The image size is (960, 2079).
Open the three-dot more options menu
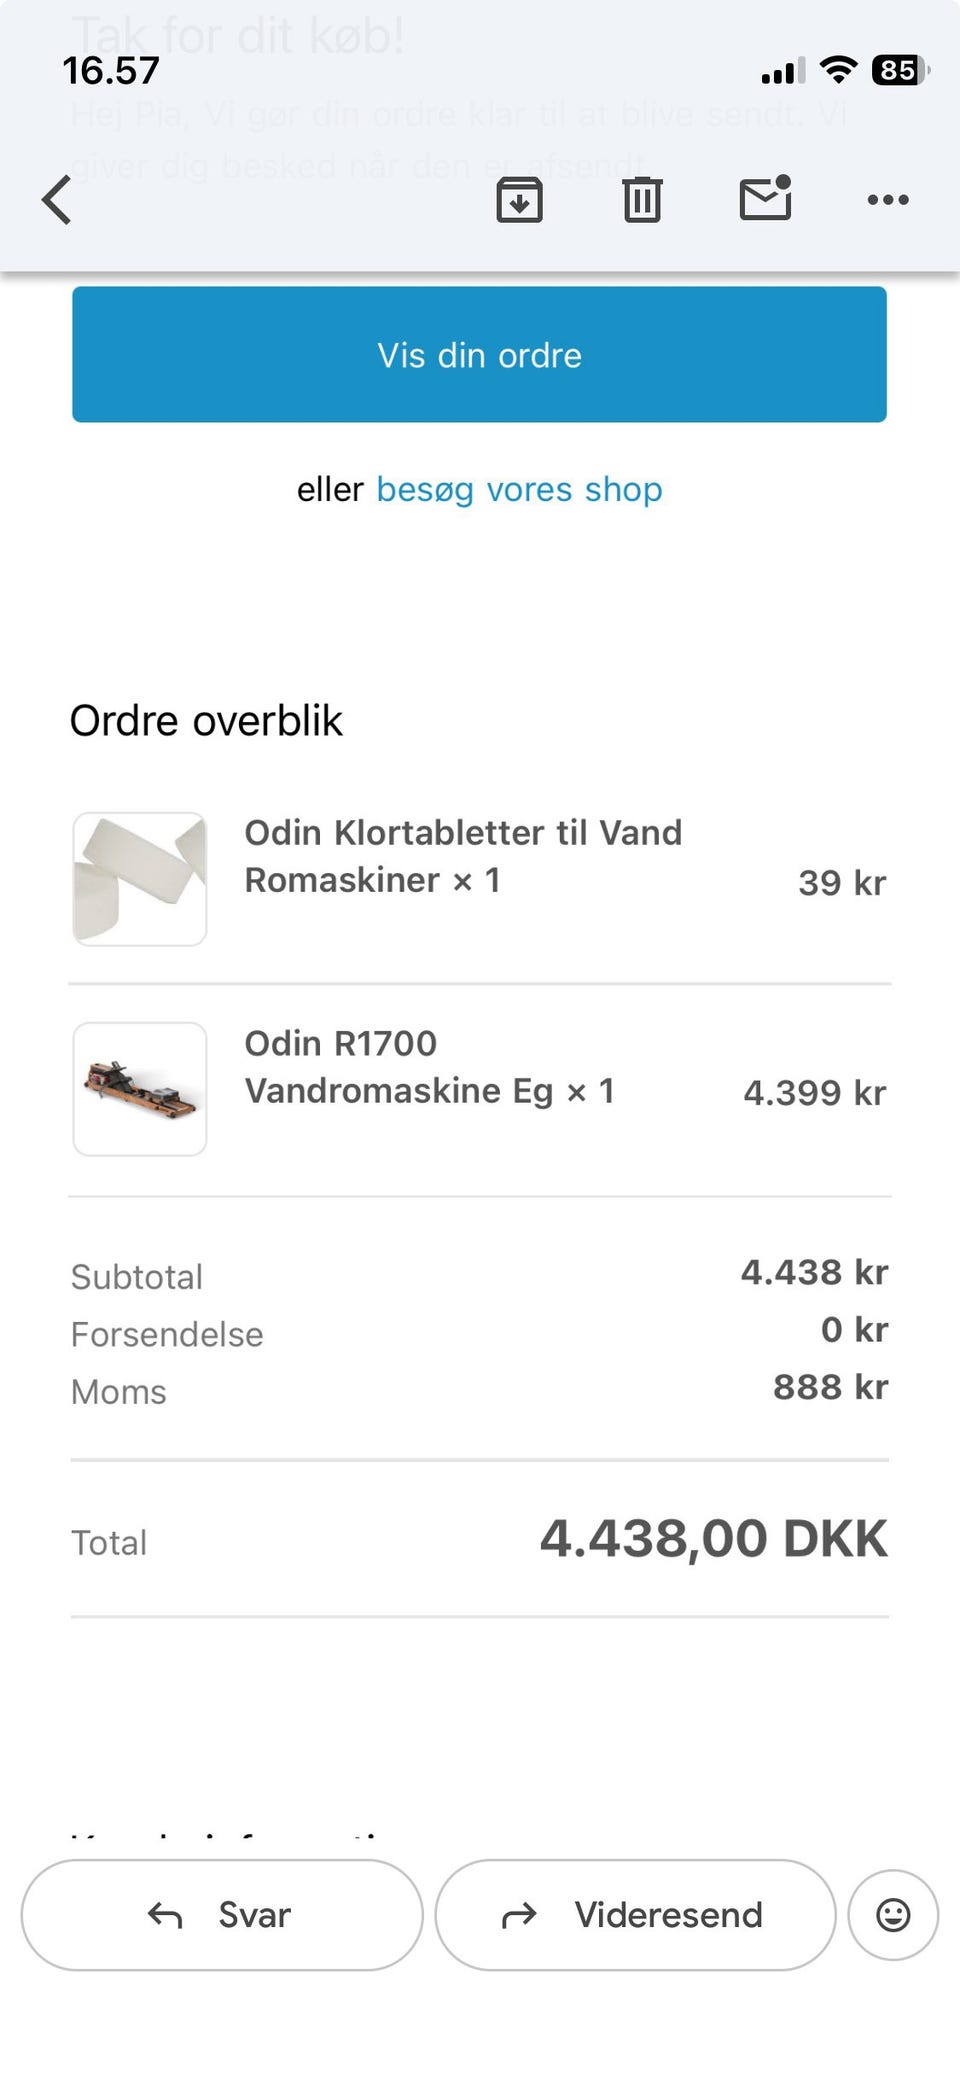[x=888, y=200]
